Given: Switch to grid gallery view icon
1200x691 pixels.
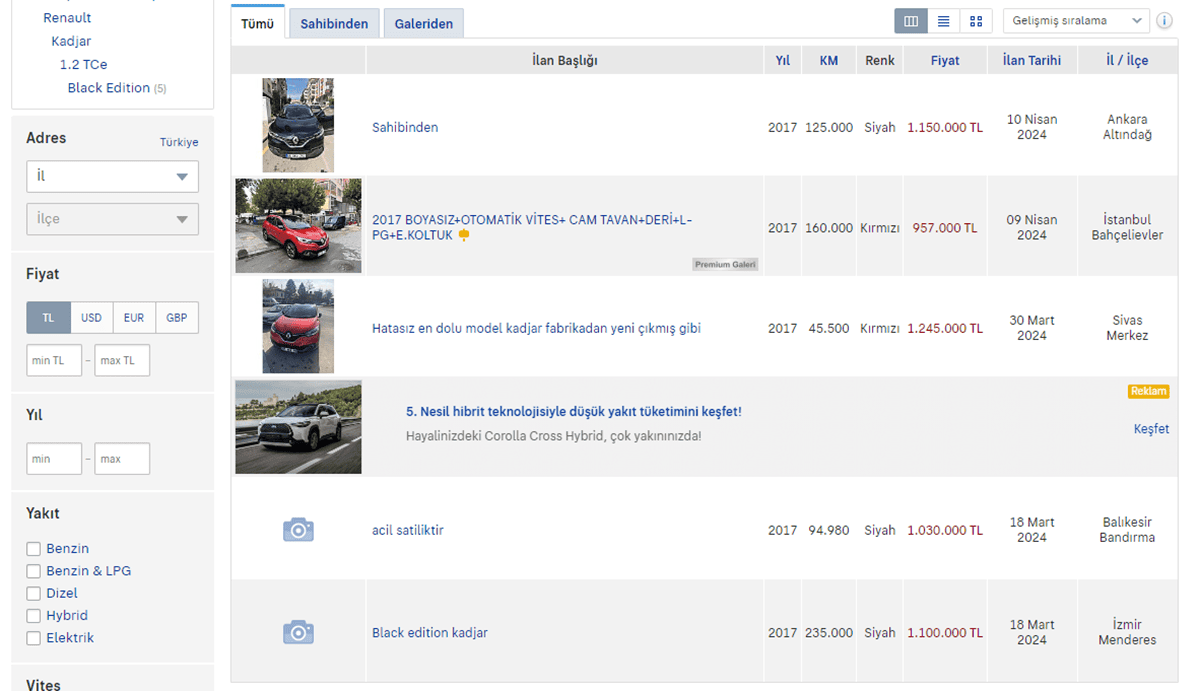Looking at the screenshot, I should pos(976,21).
